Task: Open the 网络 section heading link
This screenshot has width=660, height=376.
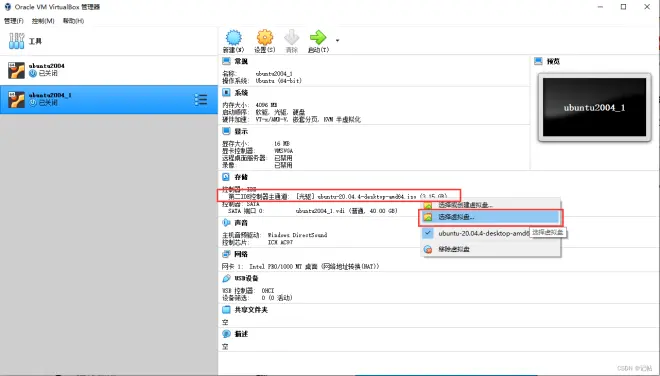Action: click(241, 254)
